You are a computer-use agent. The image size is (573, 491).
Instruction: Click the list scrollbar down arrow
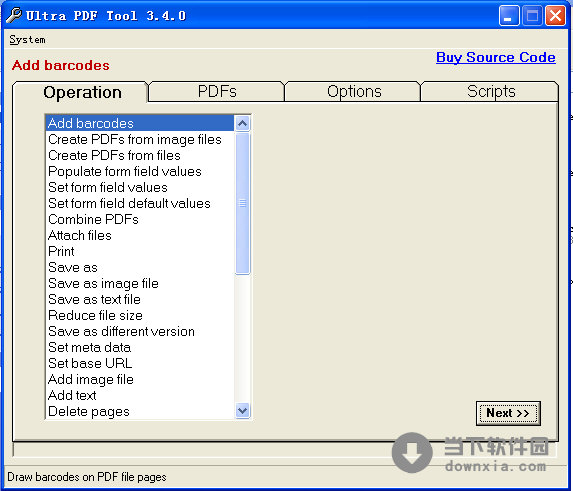[x=242, y=411]
